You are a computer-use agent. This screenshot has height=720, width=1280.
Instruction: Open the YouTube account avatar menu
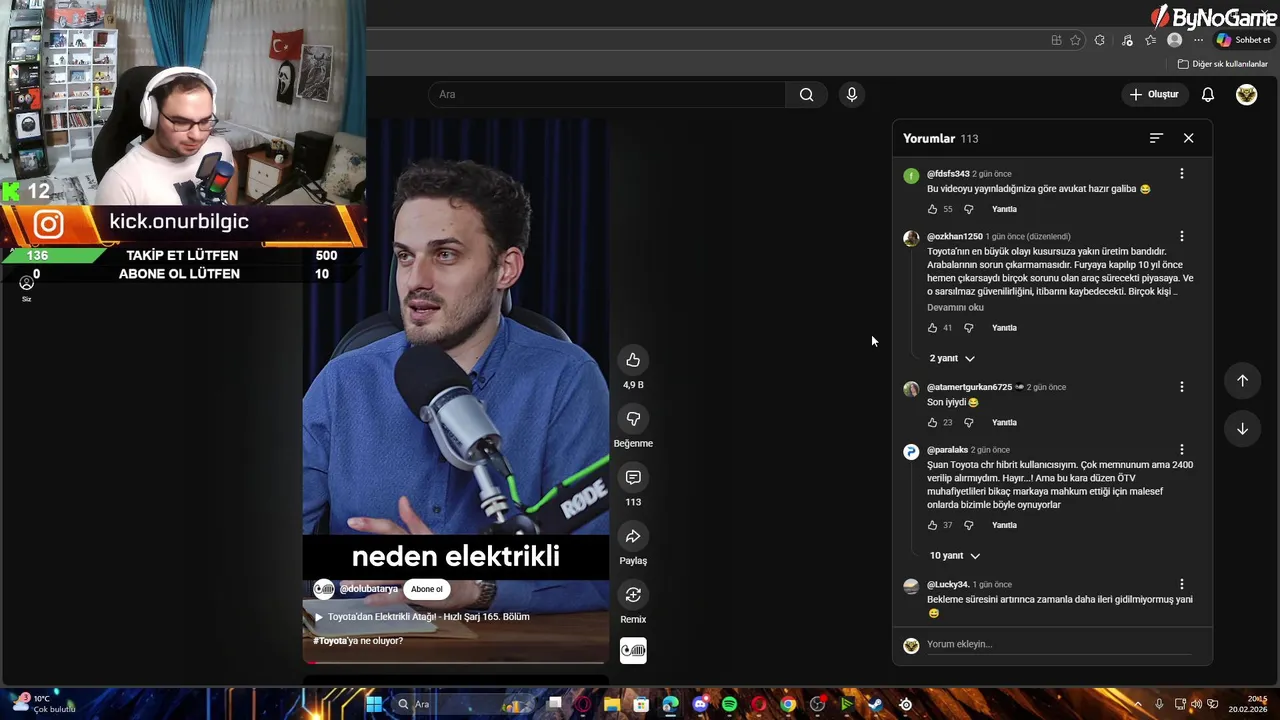point(1246,94)
